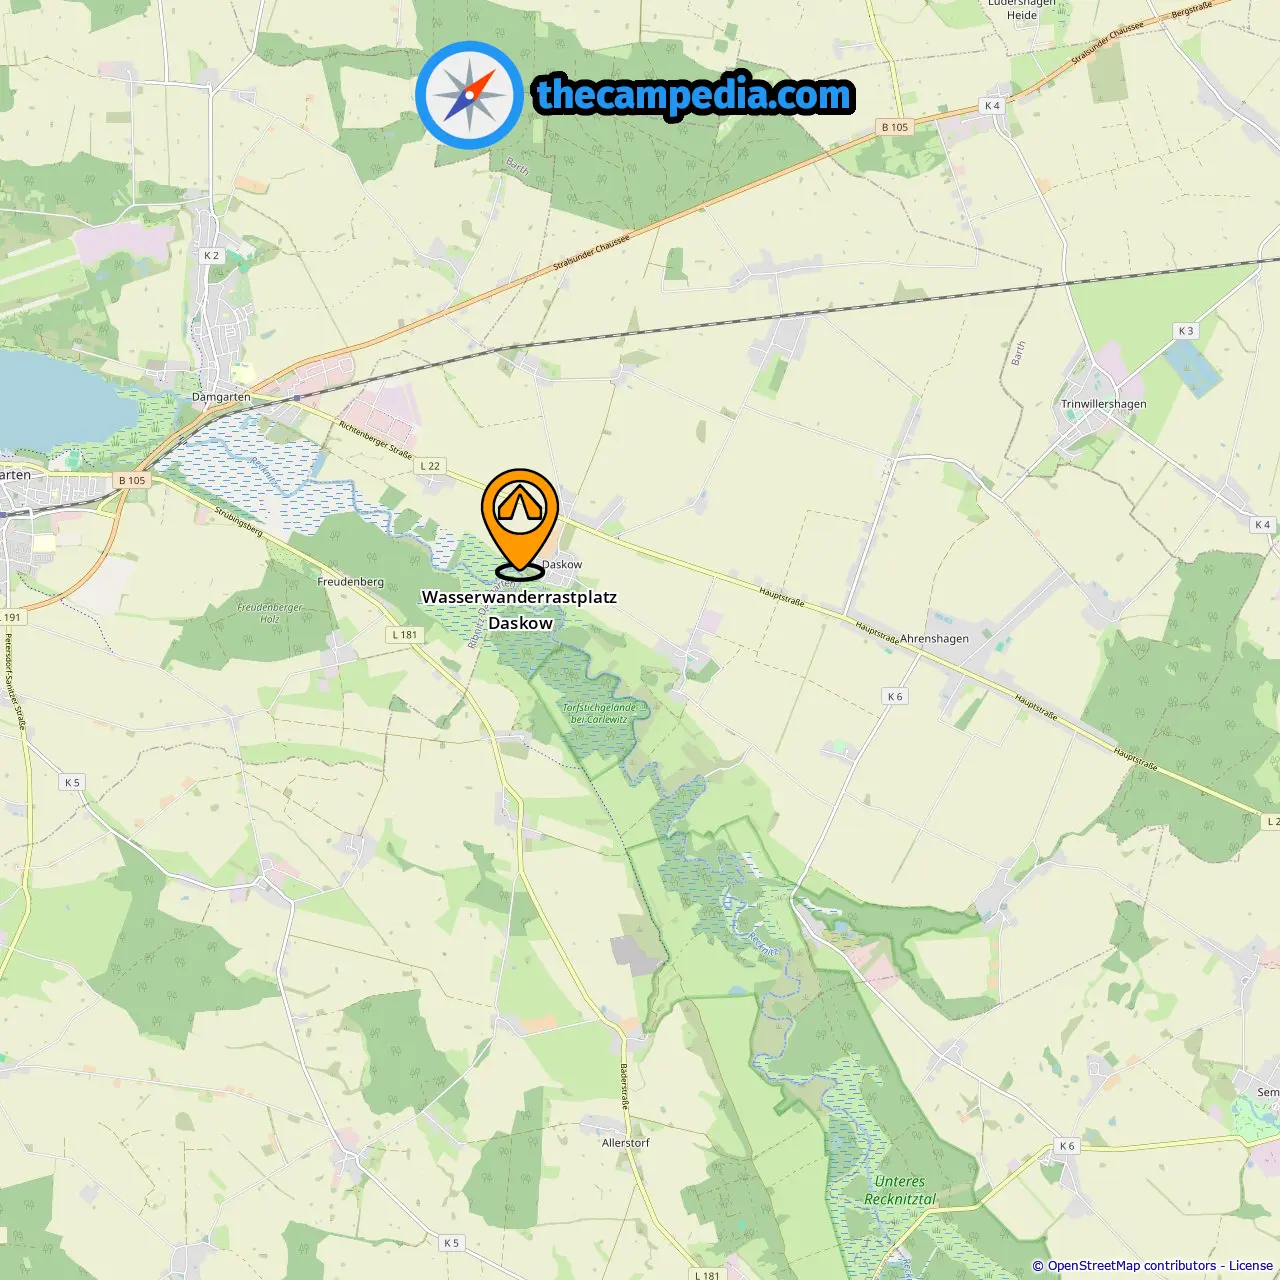Select the Ahrenshagen village label
The width and height of the screenshot is (1280, 1280).
click(x=934, y=638)
